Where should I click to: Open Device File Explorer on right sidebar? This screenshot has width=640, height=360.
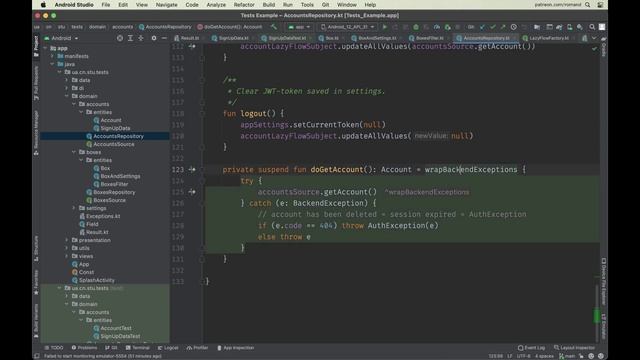[604, 282]
